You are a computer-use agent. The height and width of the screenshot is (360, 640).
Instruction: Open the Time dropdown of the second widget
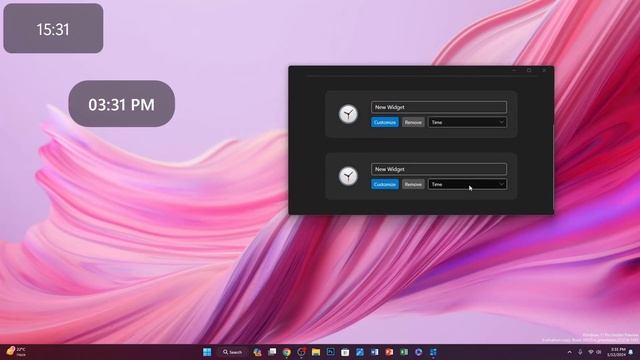point(467,184)
